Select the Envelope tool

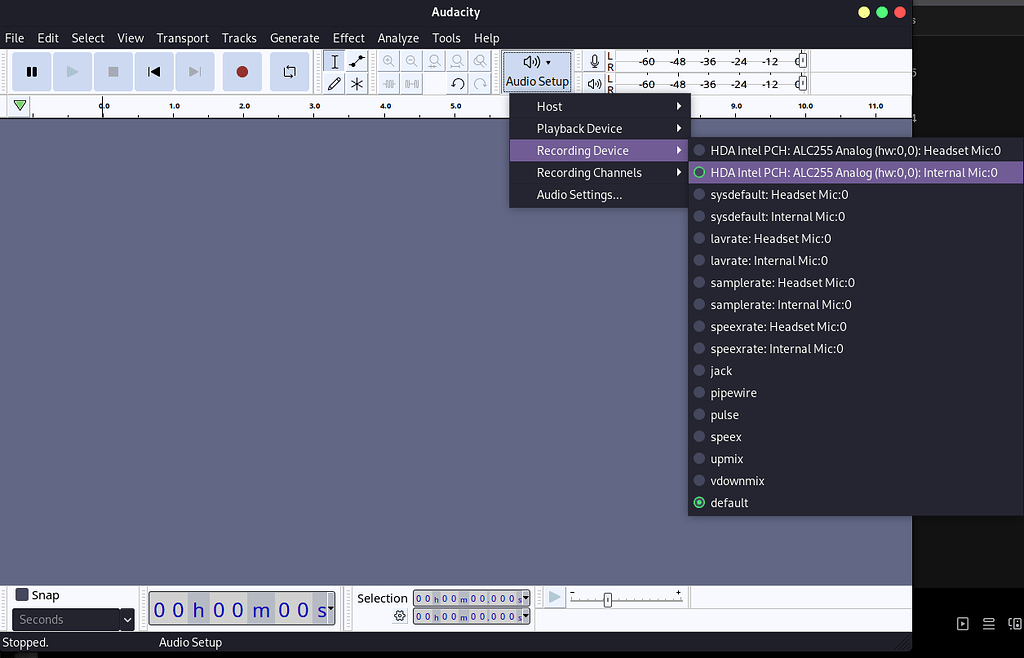(357, 60)
